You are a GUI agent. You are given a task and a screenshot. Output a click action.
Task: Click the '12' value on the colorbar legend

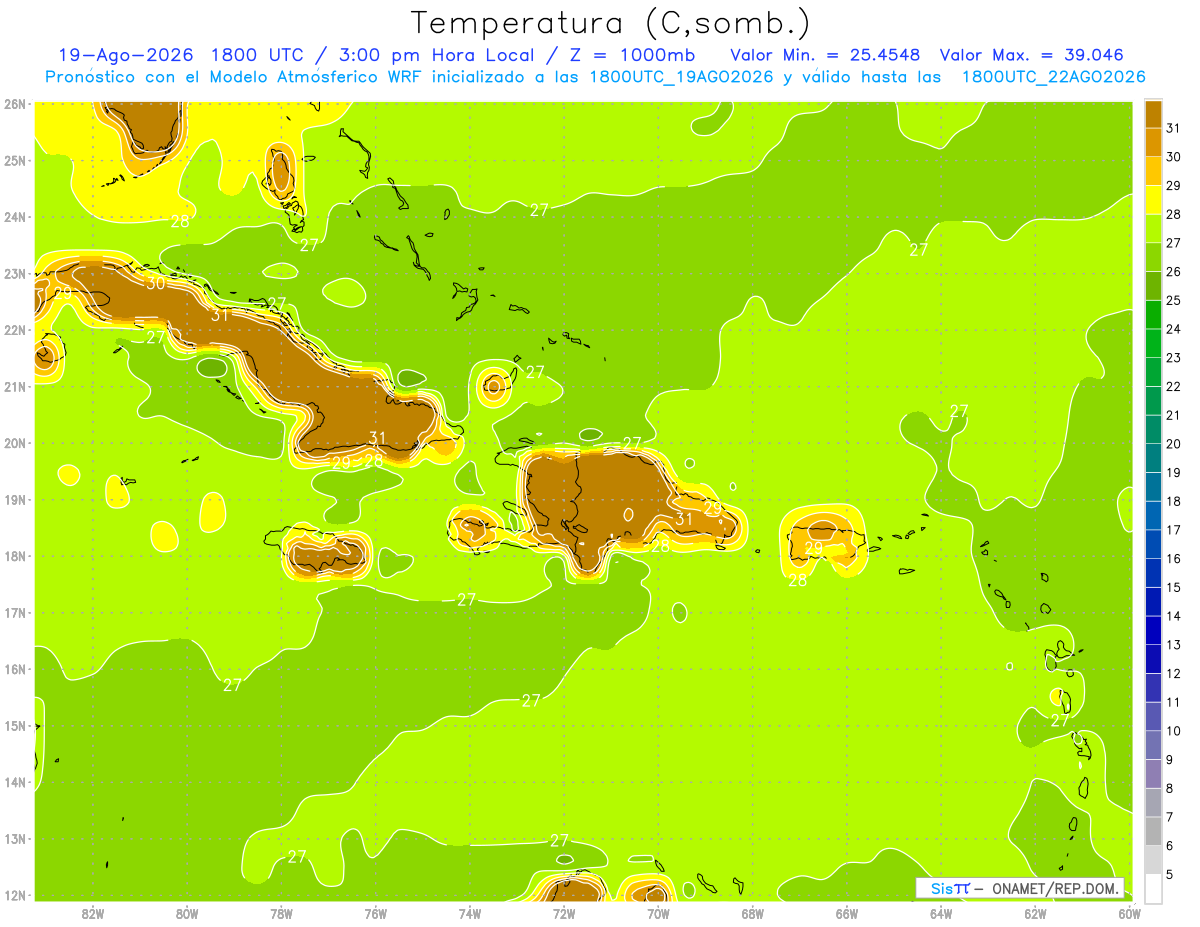pyautogui.click(x=1174, y=673)
